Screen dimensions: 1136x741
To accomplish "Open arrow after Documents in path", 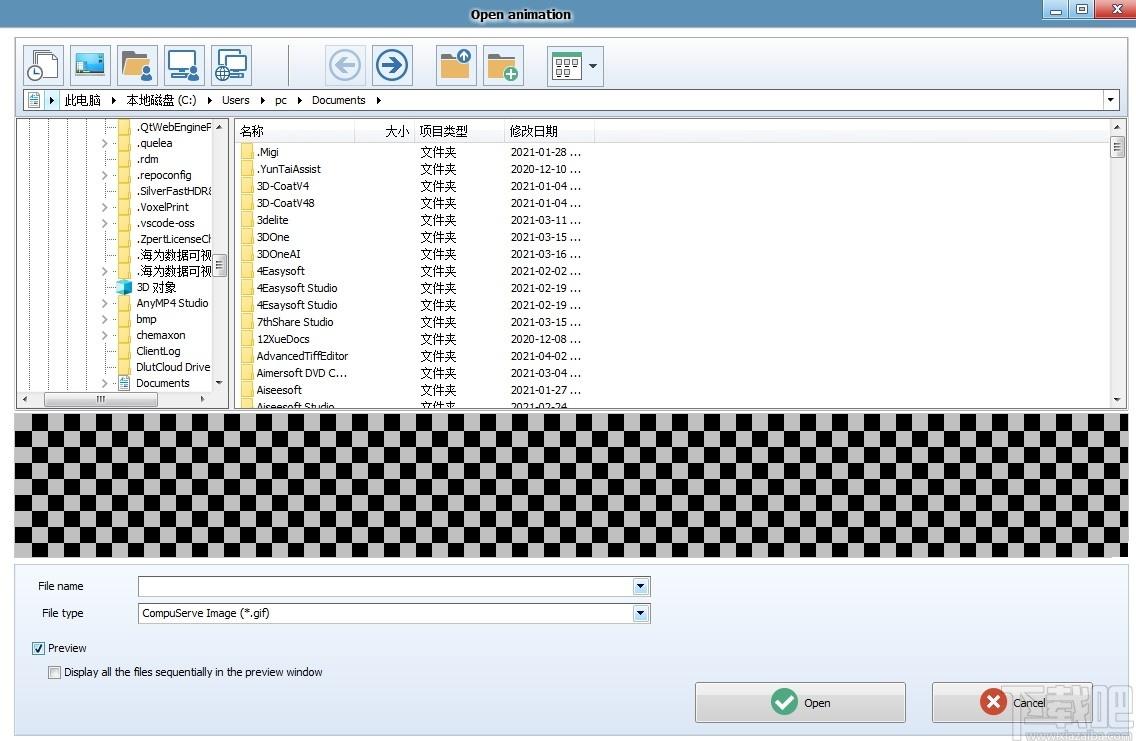I will [379, 100].
